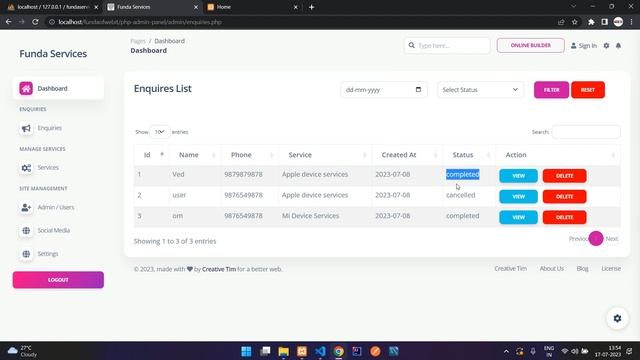Open File Explorer from taskbar
Image resolution: width=640 pixels, height=360 pixels.
coord(283,351)
